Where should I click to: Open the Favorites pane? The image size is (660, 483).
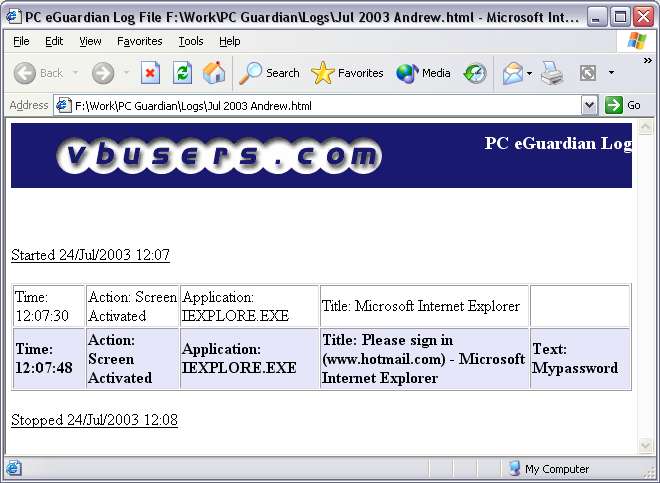click(347, 73)
